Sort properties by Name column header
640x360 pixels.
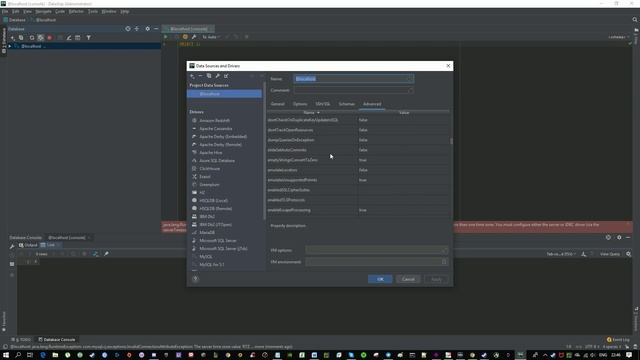[x=311, y=113]
